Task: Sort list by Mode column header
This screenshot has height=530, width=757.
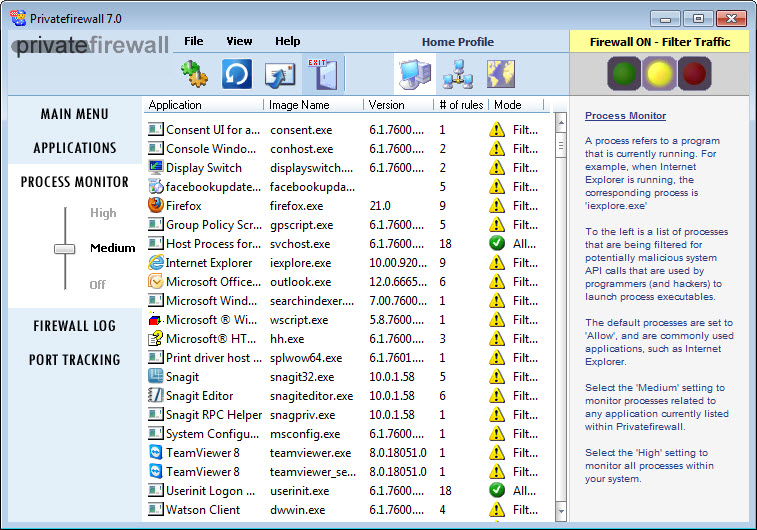Action: click(x=515, y=105)
